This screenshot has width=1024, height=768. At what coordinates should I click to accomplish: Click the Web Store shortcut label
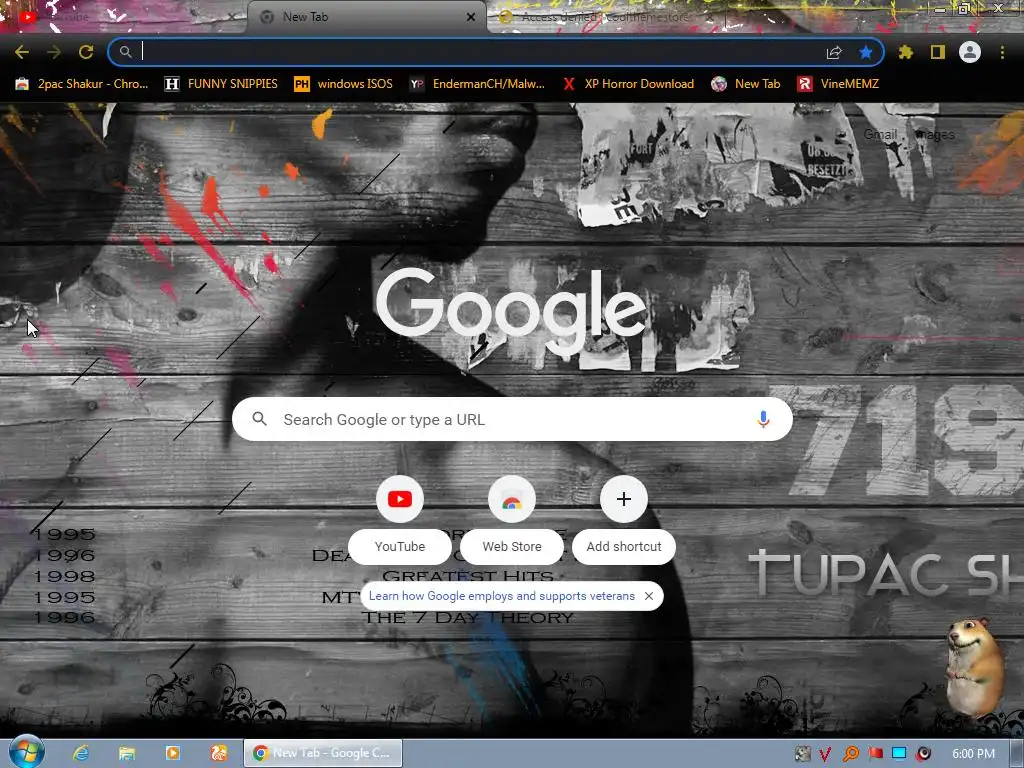pos(512,547)
